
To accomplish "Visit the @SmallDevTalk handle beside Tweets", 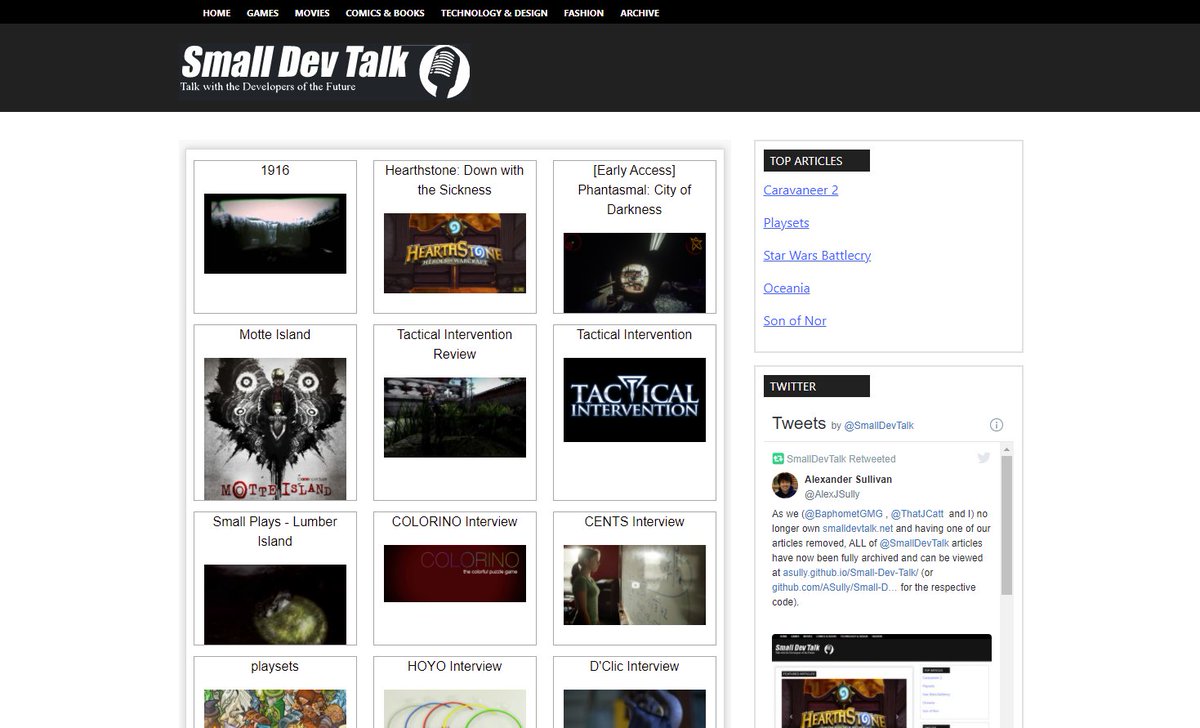I will point(879,426).
